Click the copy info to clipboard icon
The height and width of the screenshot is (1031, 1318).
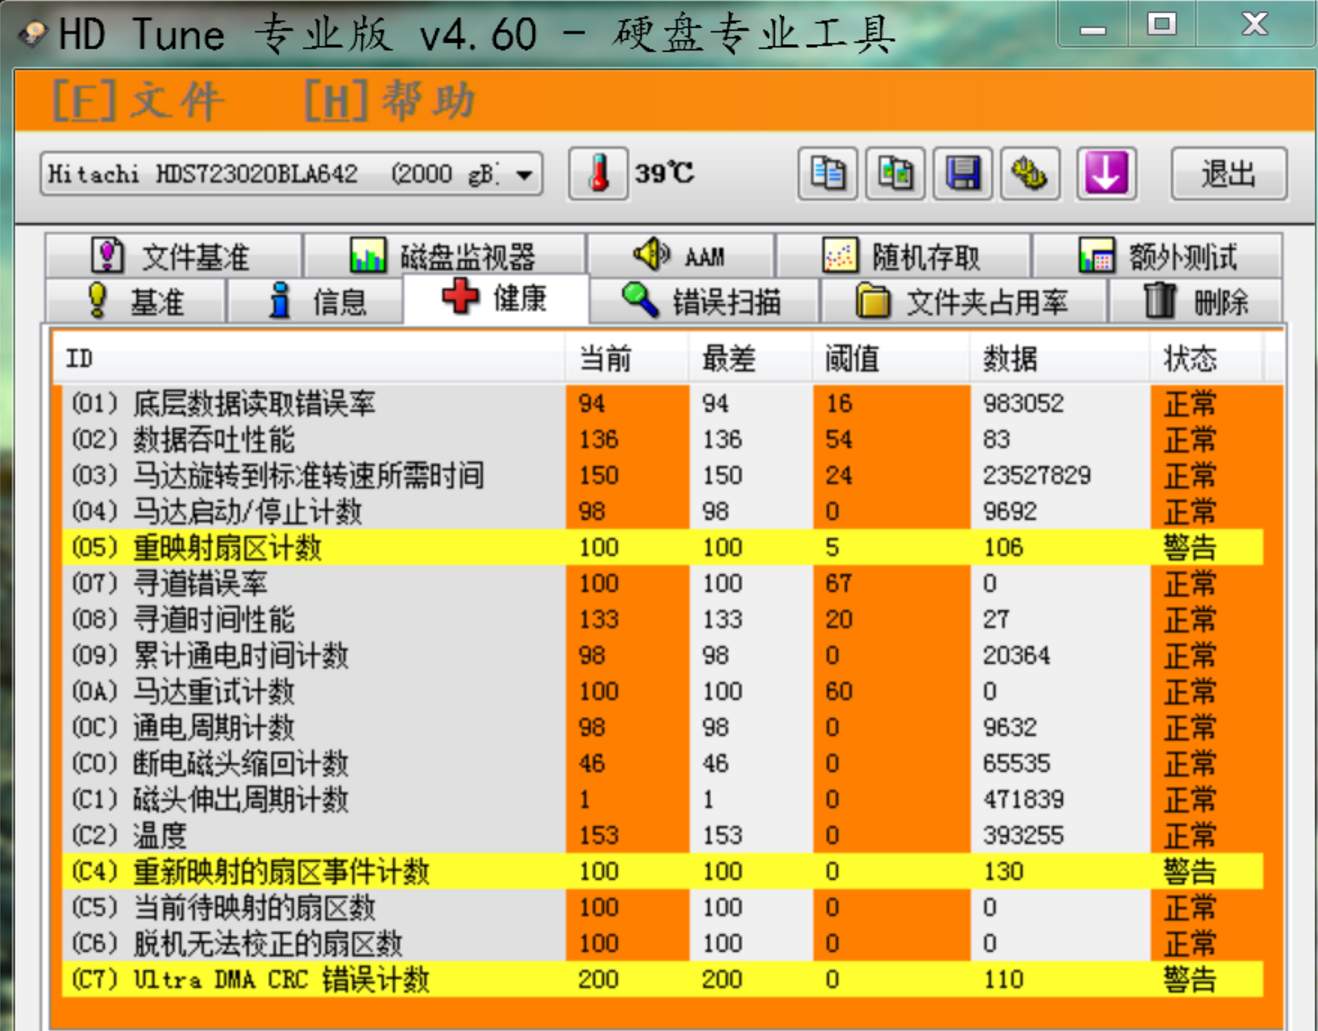[x=827, y=174]
